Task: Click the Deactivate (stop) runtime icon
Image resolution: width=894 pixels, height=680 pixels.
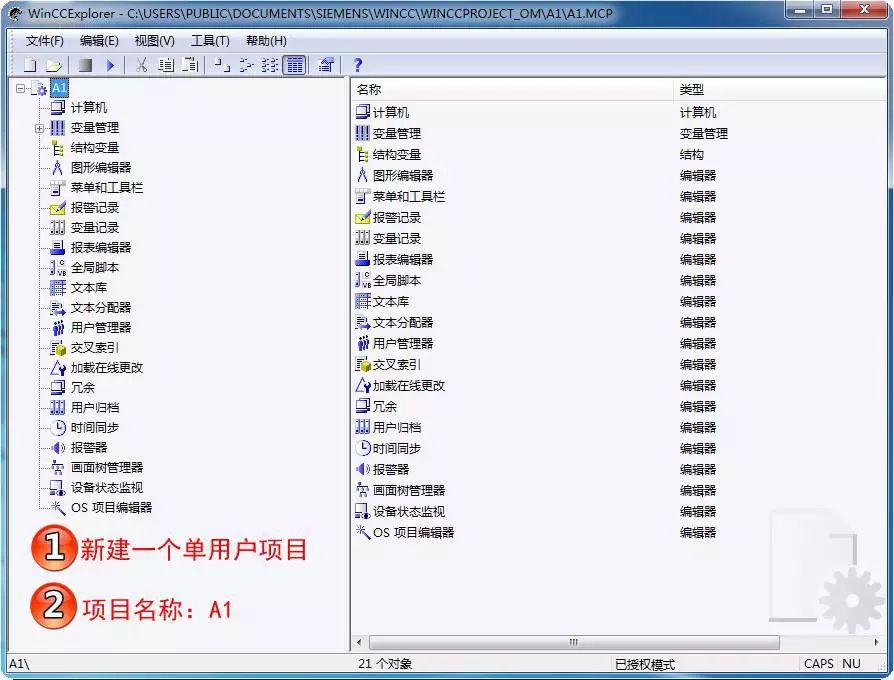Action: click(x=86, y=65)
